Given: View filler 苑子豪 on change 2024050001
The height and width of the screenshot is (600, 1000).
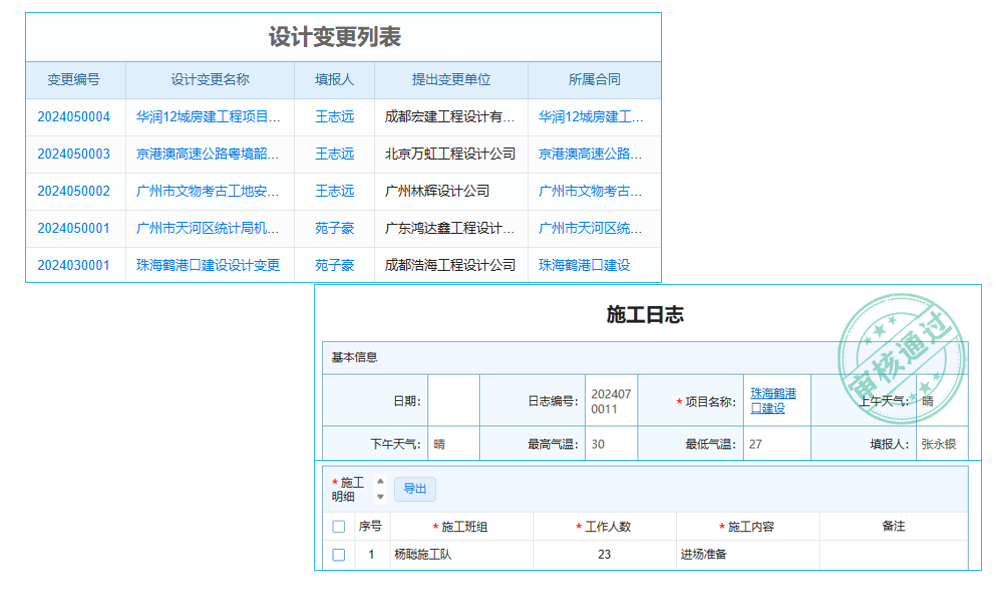Looking at the screenshot, I should [x=334, y=228].
